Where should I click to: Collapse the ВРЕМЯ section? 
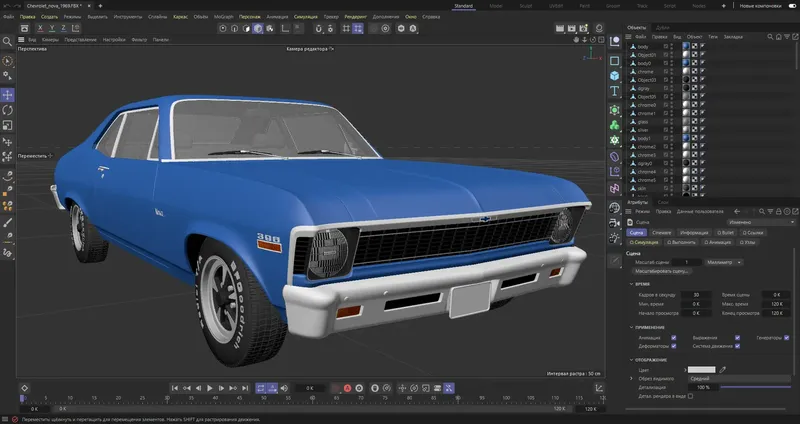[x=632, y=284]
